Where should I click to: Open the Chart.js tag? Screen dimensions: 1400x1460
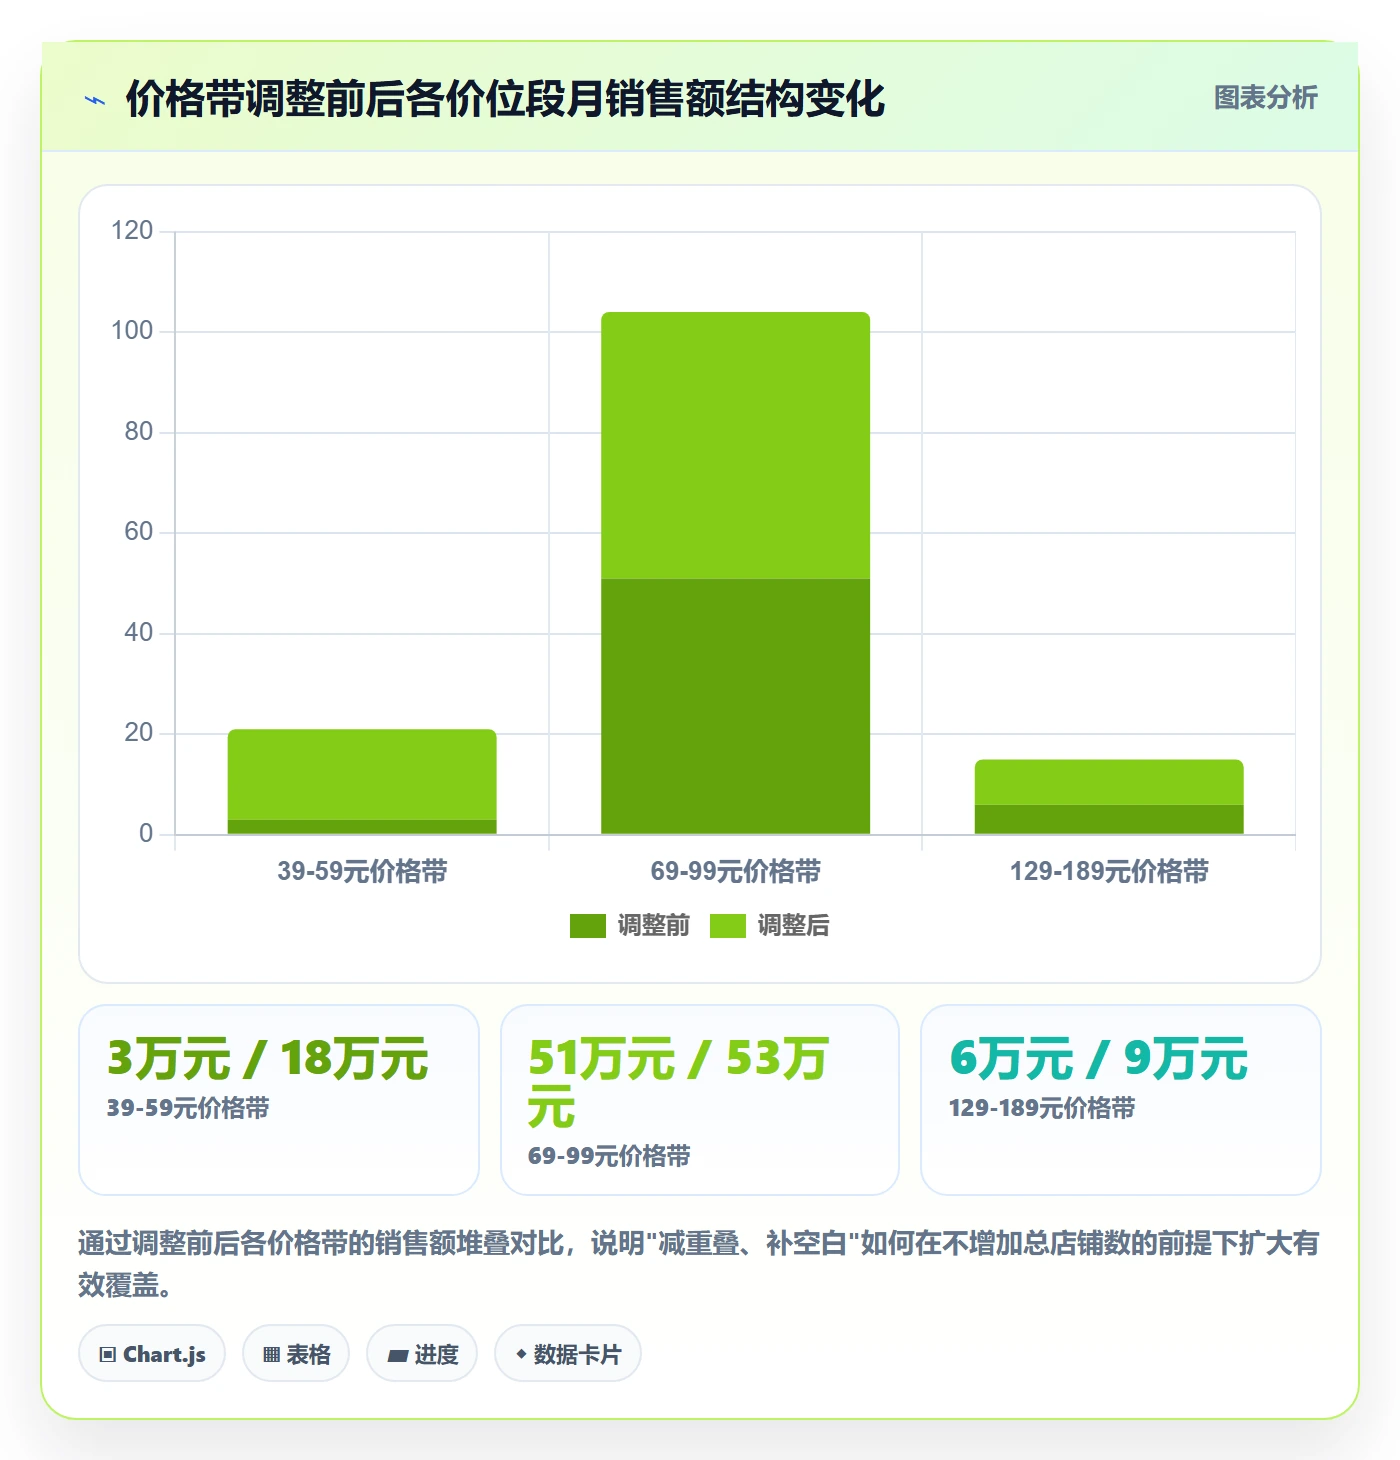click(152, 1354)
